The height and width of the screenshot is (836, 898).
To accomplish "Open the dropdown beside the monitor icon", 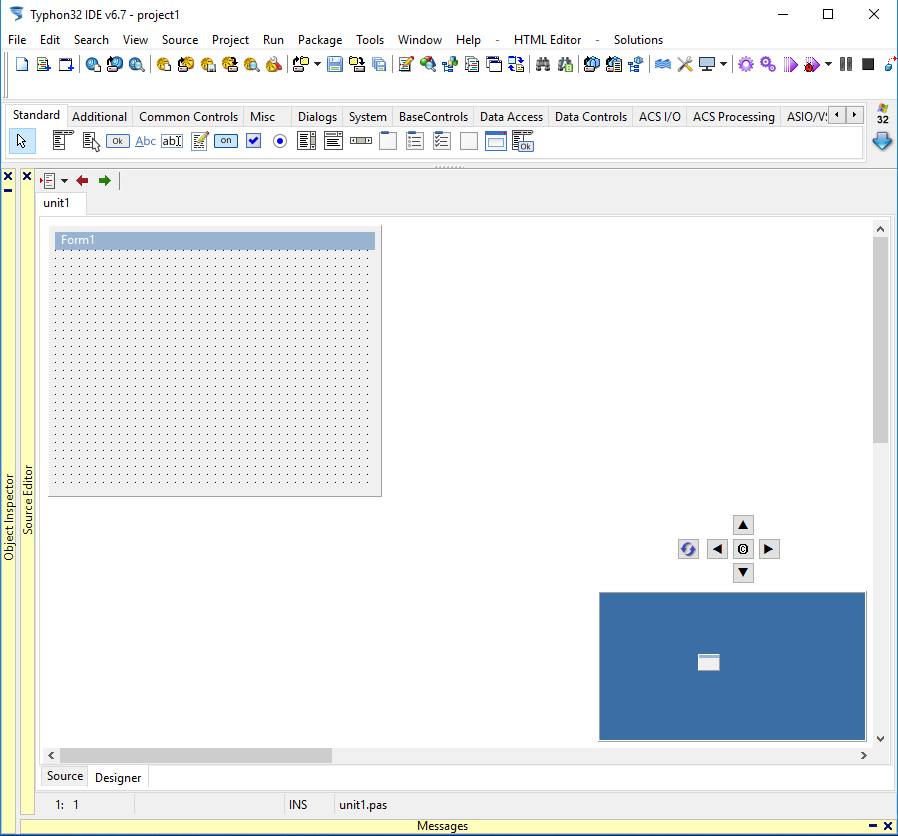I will tap(723, 64).
